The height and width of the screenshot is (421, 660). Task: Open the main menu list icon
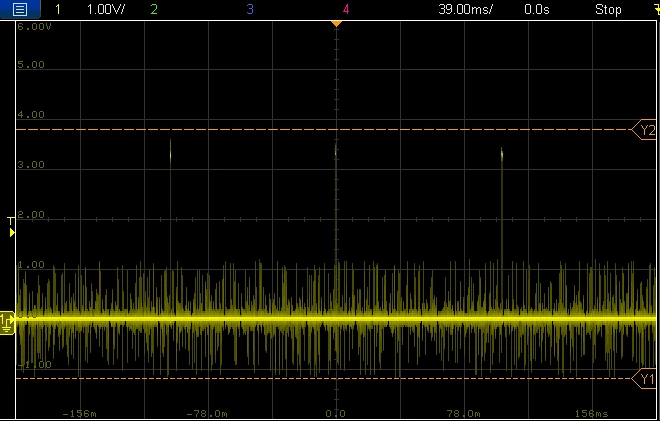tap(20, 9)
